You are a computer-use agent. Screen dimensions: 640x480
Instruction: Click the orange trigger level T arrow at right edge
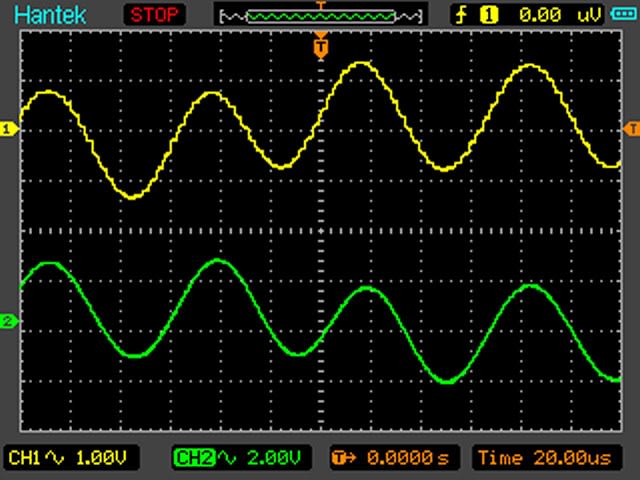[x=631, y=129]
